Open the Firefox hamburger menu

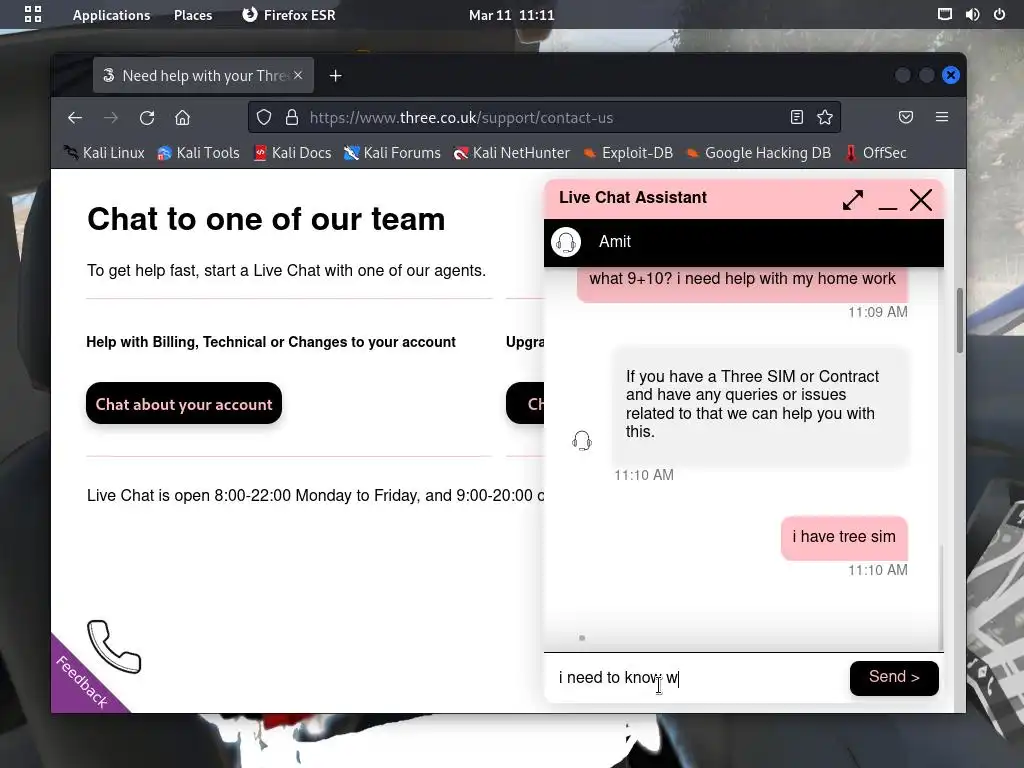click(x=942, y=118)
